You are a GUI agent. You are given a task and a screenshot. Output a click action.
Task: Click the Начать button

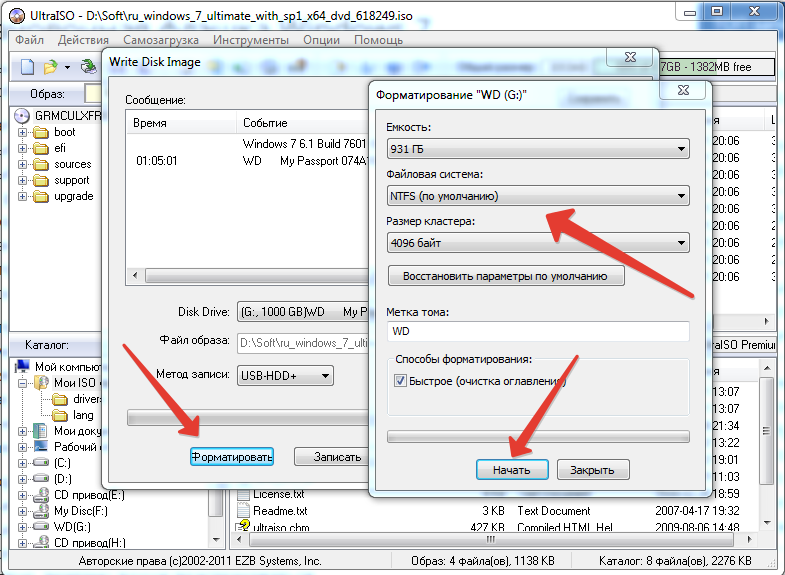[x=512, y=469]
